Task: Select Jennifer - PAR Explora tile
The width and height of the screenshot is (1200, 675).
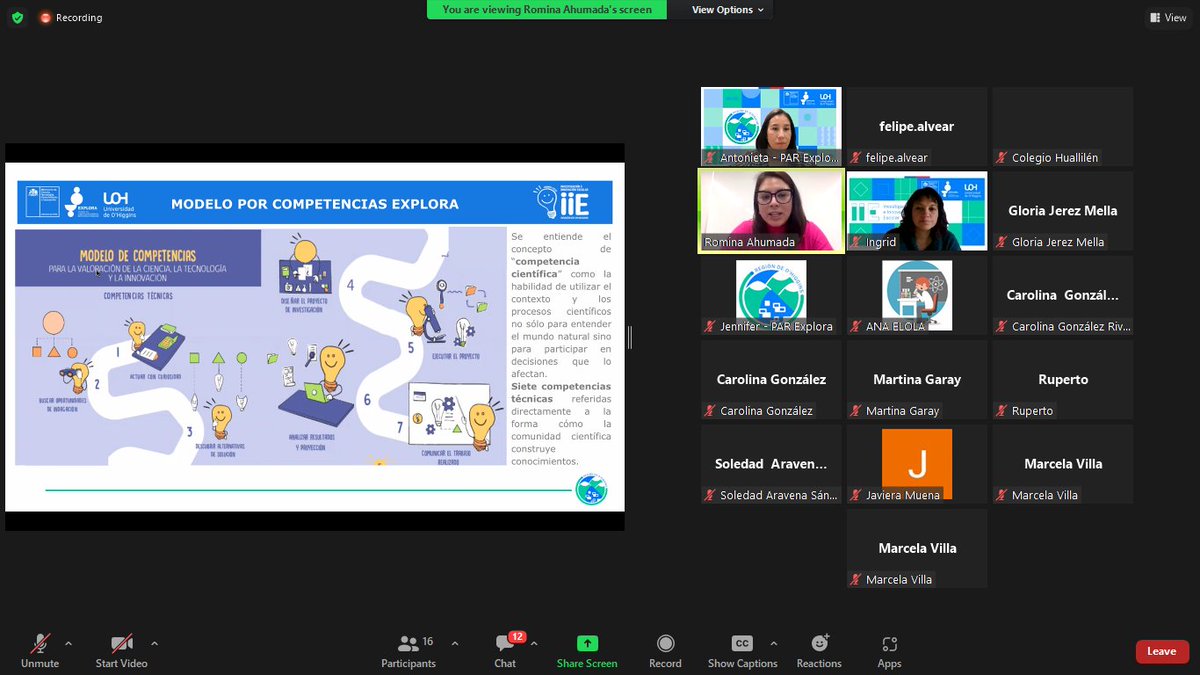Action: coord(771,295)
